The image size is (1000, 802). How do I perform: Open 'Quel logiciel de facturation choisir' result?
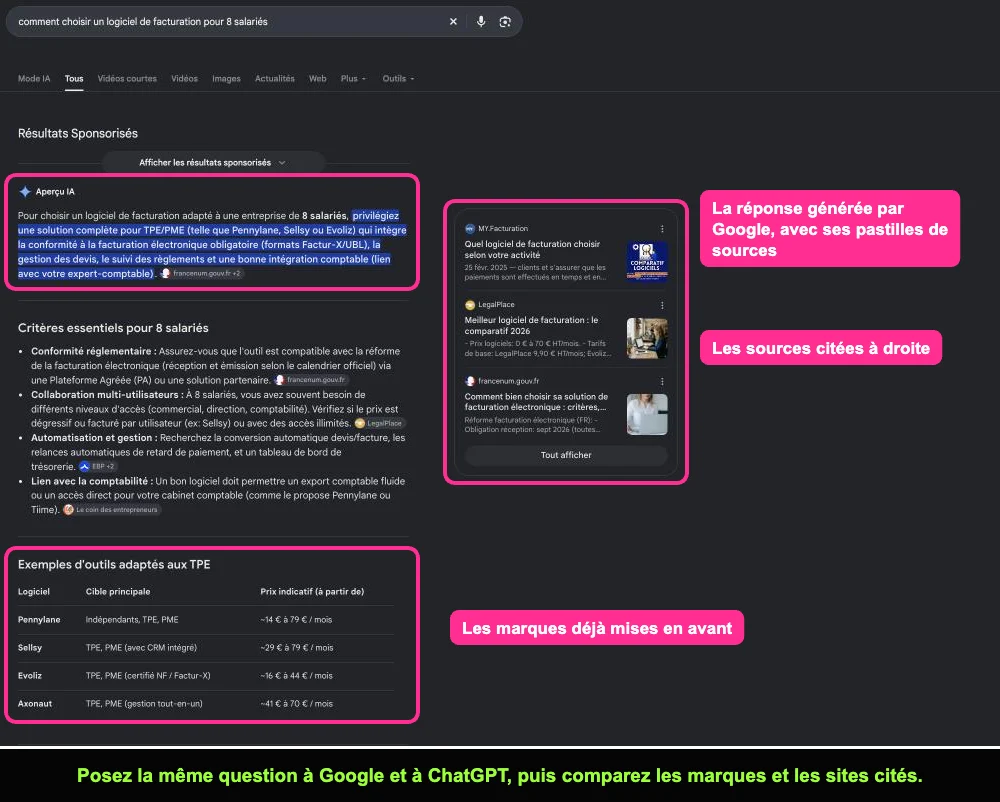point(532,249)
